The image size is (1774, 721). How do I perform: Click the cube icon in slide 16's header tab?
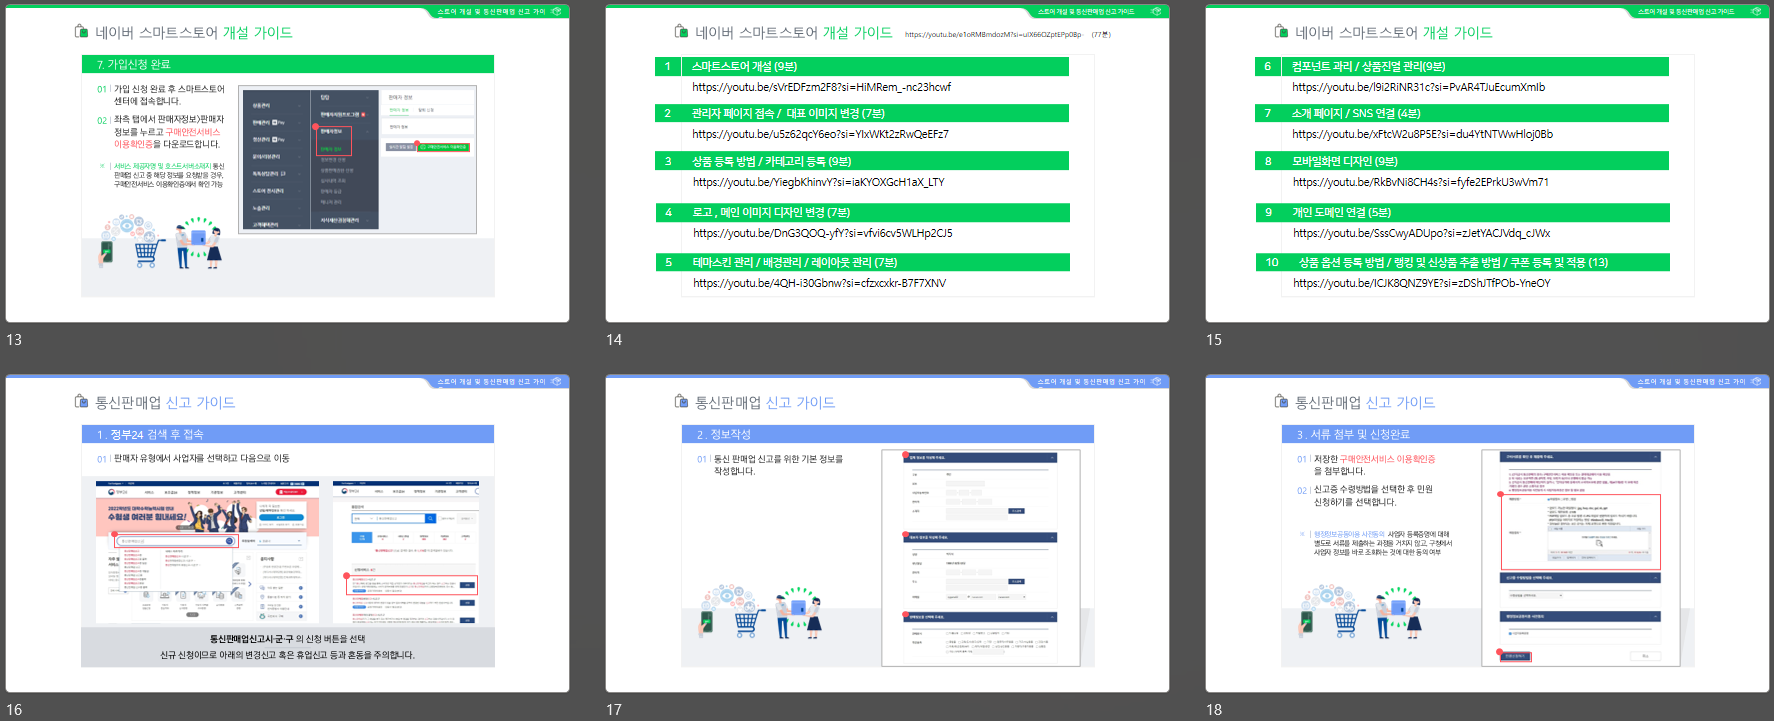pyautogui.click(x=556, y=381)
